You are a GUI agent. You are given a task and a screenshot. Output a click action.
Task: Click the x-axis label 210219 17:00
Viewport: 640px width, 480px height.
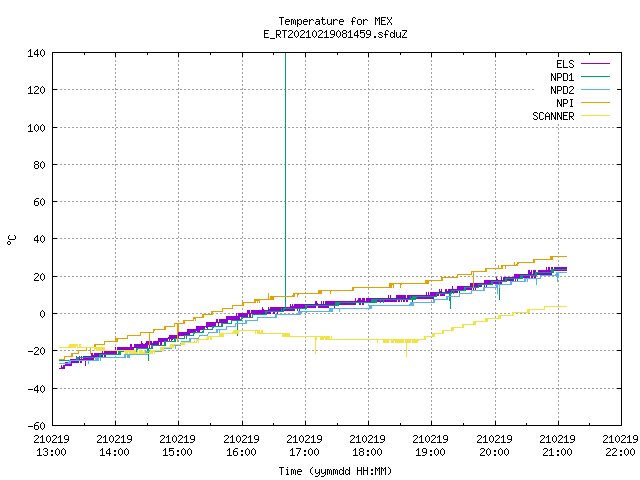click(304, 446)
